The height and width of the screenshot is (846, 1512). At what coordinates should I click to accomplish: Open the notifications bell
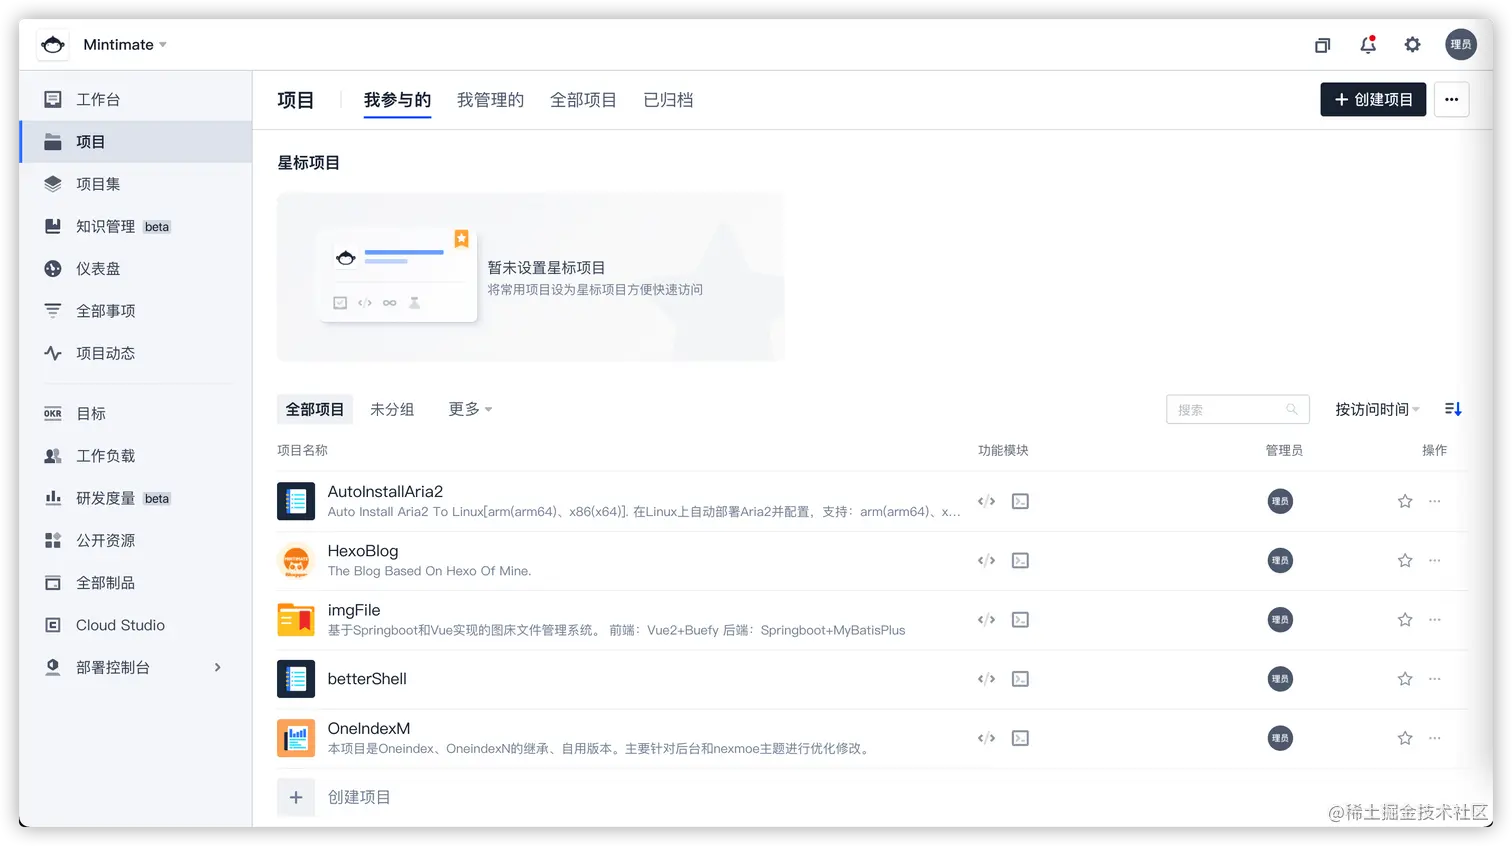pyautogui.click(x=1368, y=45)
